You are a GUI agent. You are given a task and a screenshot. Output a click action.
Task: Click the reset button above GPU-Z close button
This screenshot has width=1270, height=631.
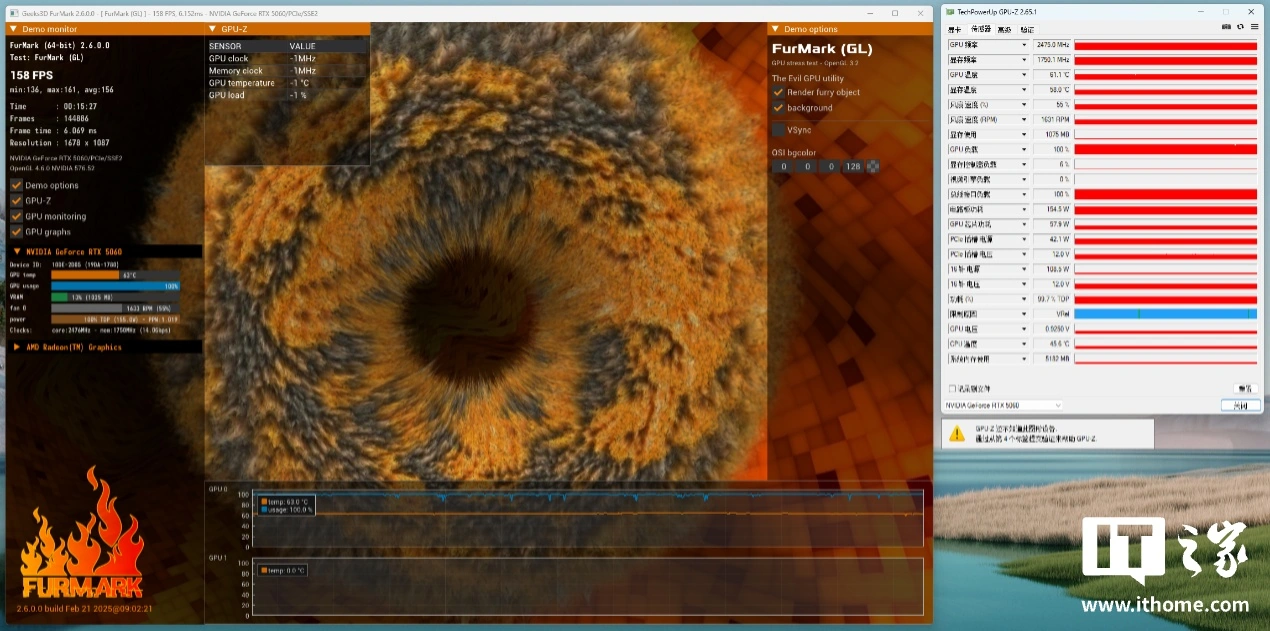[x=1244, y=388]
